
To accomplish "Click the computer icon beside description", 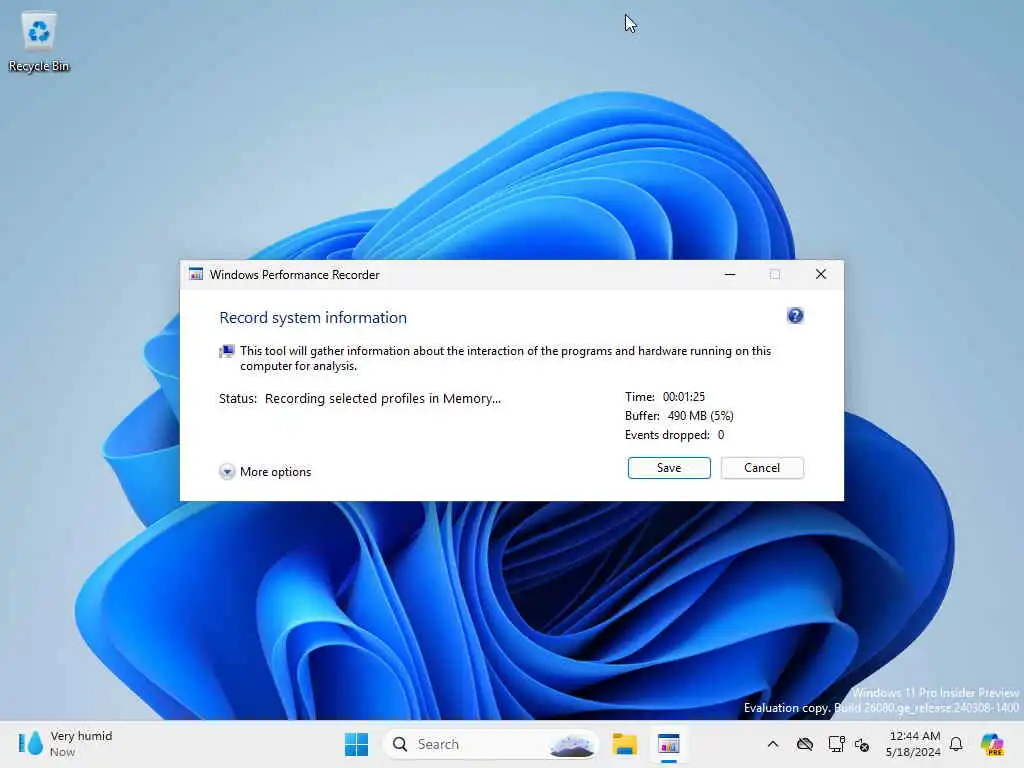I will pyautogui.click(x=226, y=352).
